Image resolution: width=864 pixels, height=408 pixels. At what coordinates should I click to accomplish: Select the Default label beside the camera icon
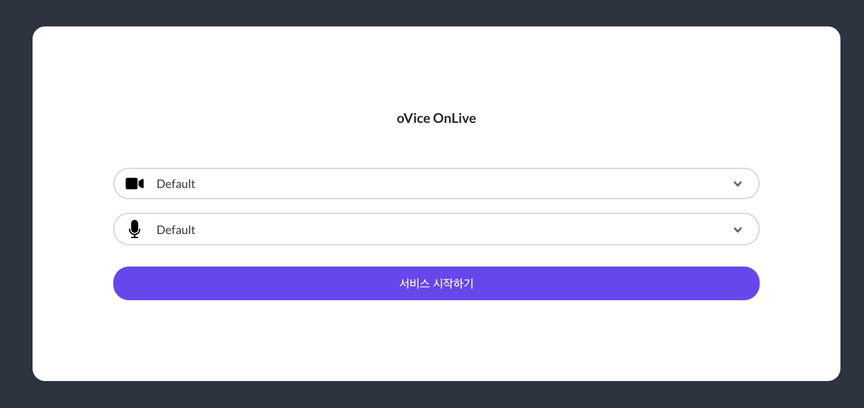click(176, 184)
